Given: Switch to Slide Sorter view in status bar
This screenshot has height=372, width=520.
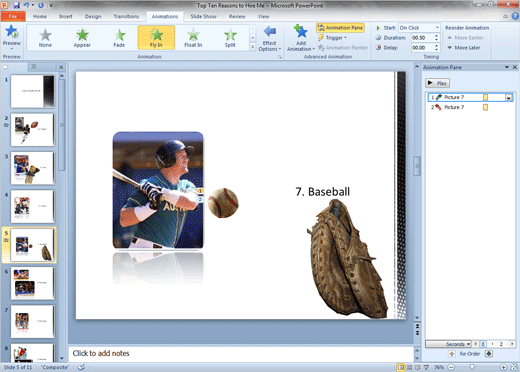Looking at the screenshot, I should click(409, 367).
